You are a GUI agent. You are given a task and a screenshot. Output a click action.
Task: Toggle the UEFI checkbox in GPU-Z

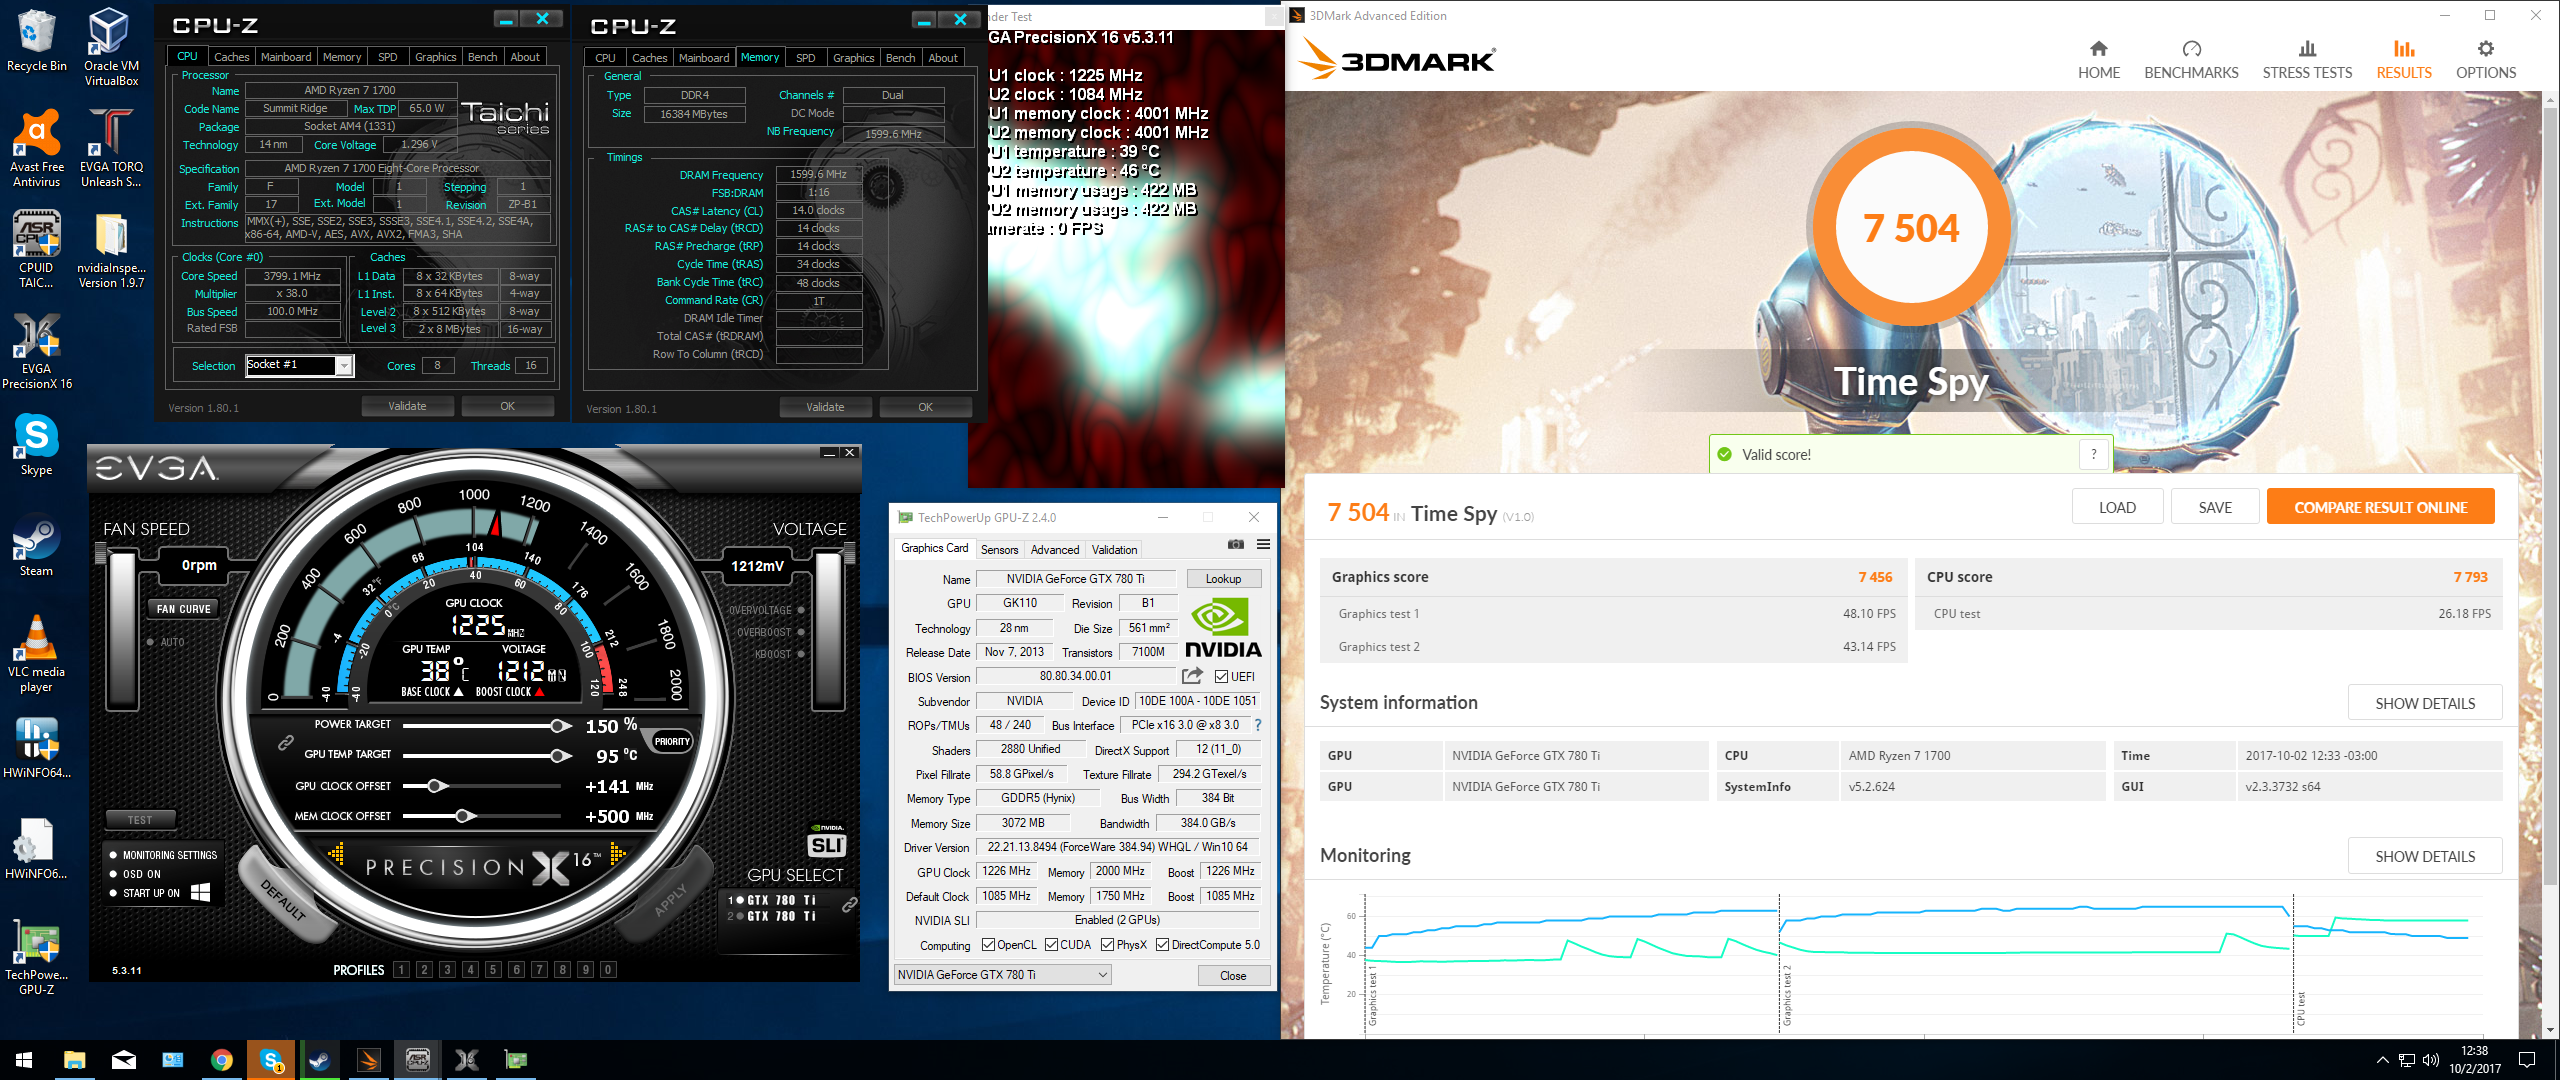tap(1221, 677)
